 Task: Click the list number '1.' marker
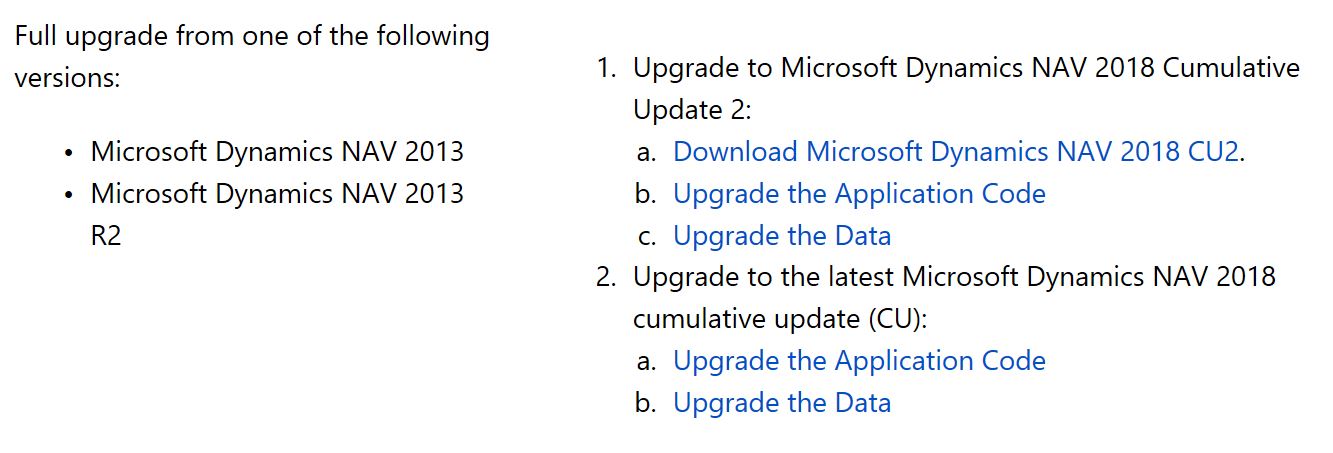607,69
